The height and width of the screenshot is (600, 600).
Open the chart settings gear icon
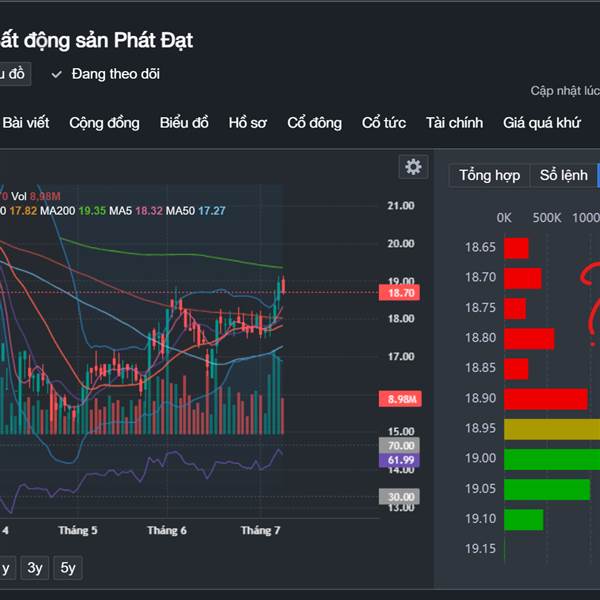(413, 167)
